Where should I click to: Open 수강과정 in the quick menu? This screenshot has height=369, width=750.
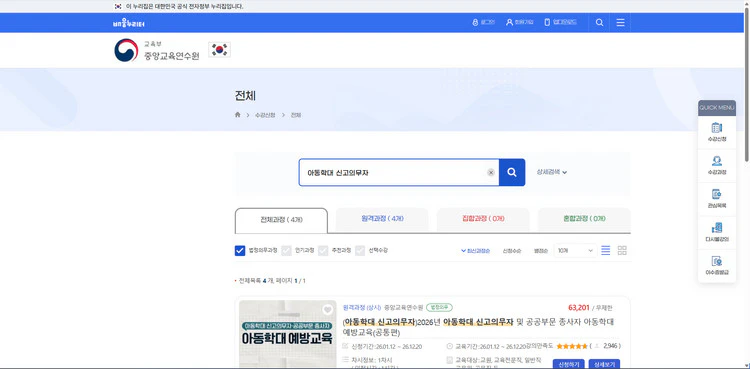click(x=717, y=166)
